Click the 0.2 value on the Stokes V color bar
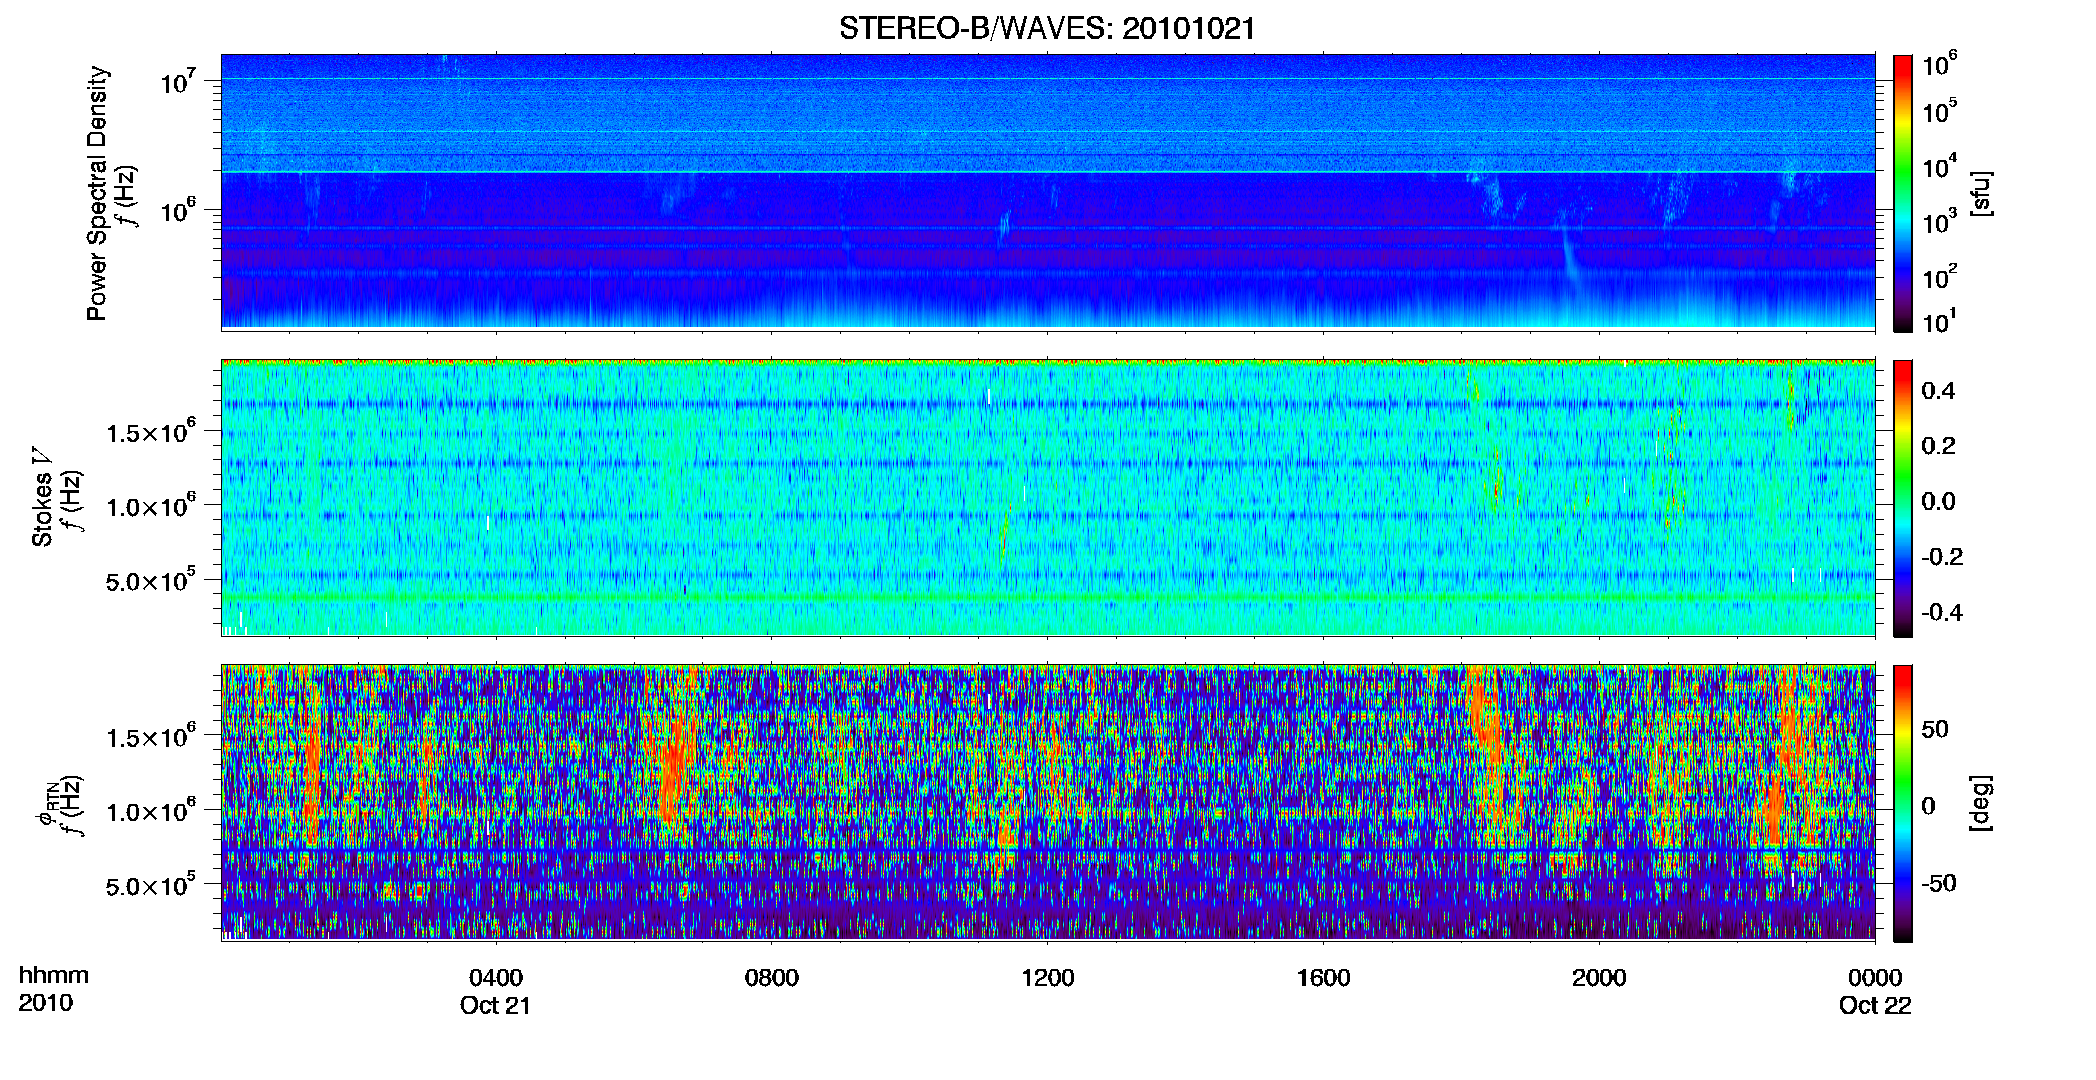 (1938, 446)
